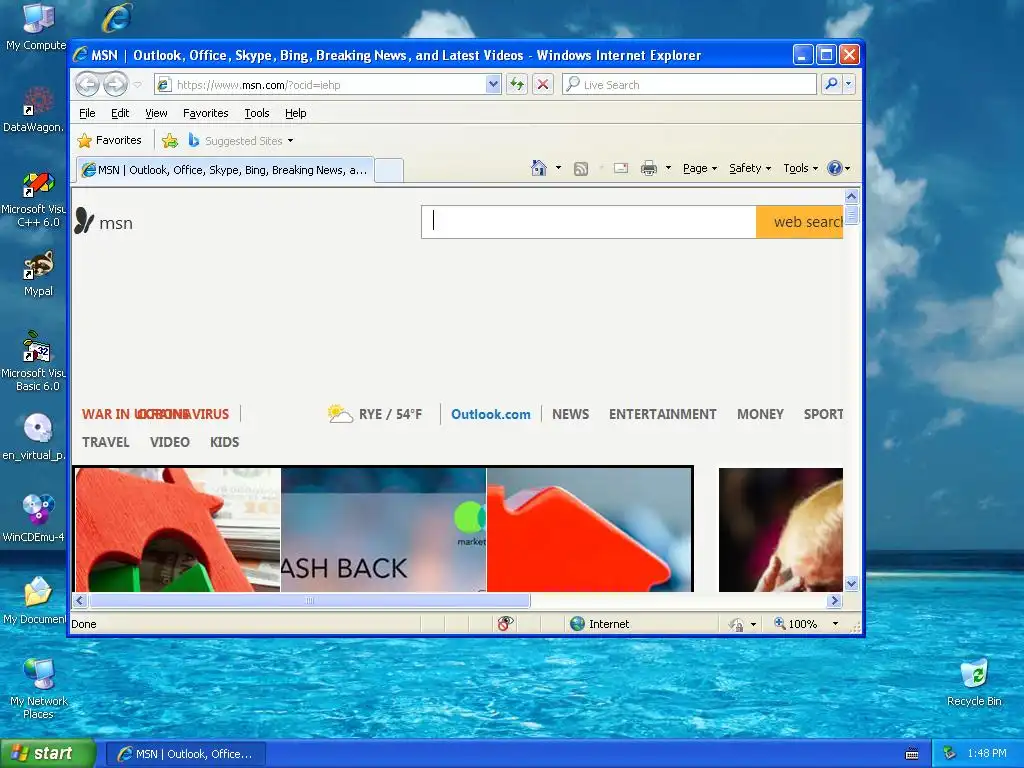Image resolution: width=1024 pixels, height=768 pixels.
Task: Select the MSN browser tab
Action: [x=225, y=170]
